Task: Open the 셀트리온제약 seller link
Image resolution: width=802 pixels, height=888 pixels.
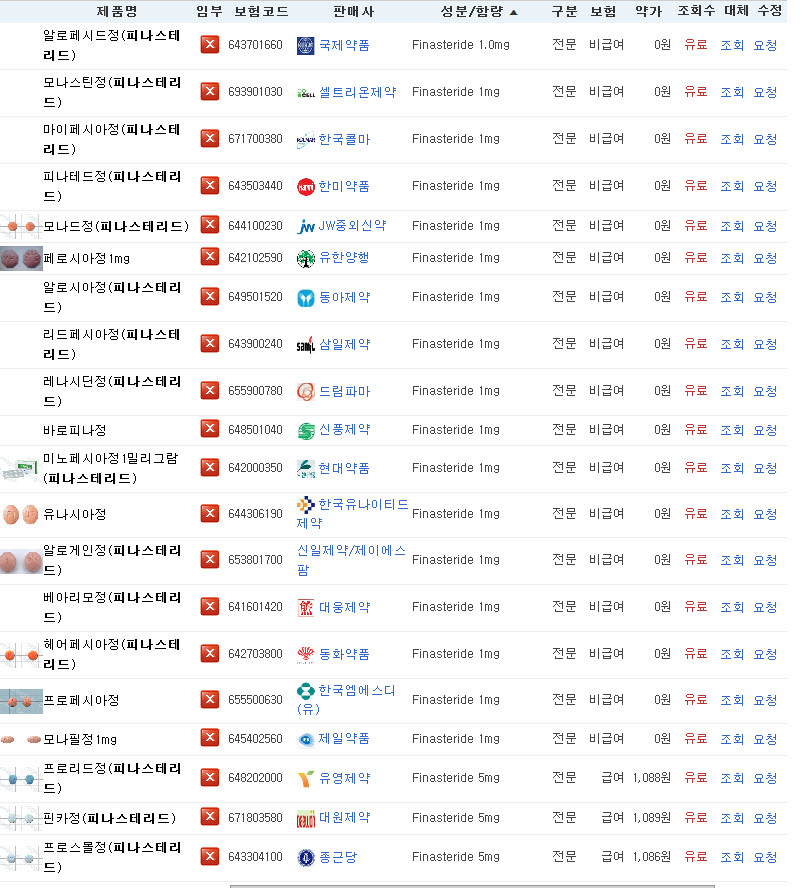Action: click(x=357, y=92)
